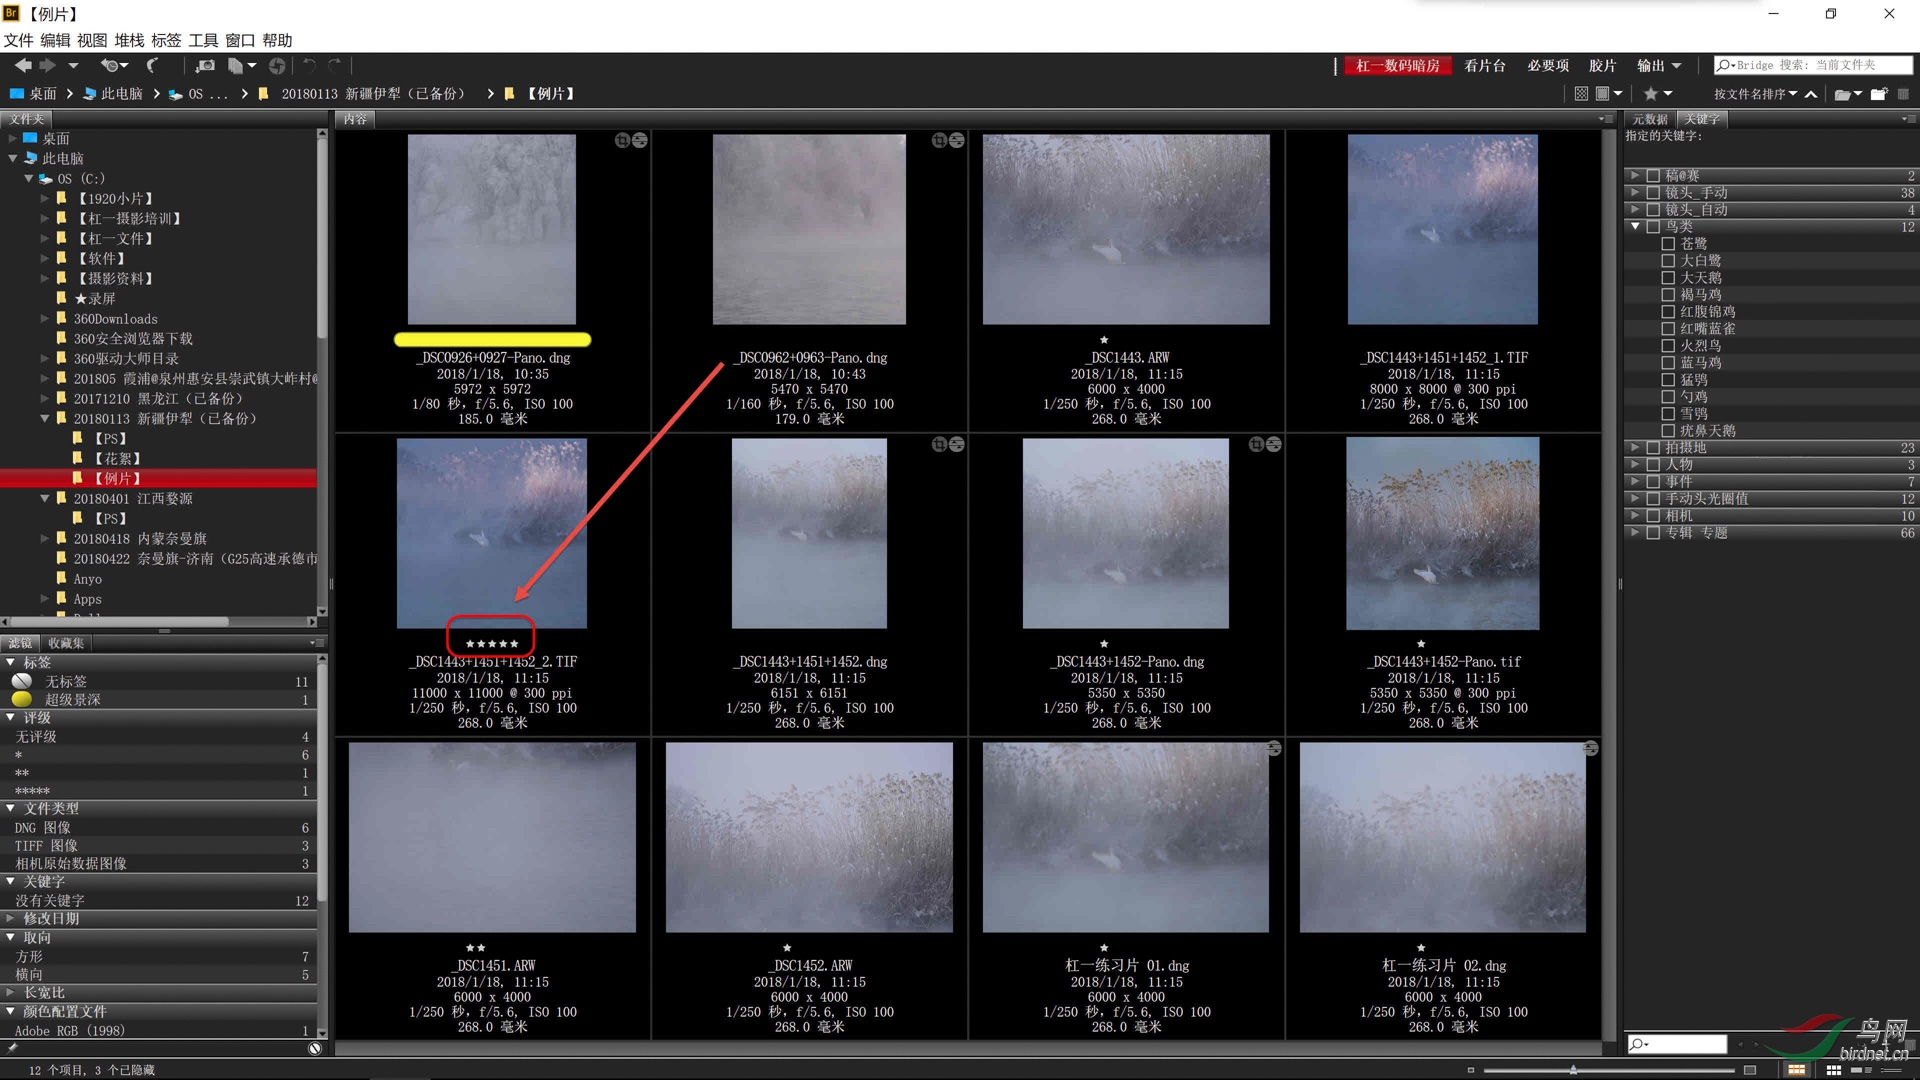1920x1080 pixels.
Task: Open the 按文件名排序 sort dropdown
Action: [1755, 93]
